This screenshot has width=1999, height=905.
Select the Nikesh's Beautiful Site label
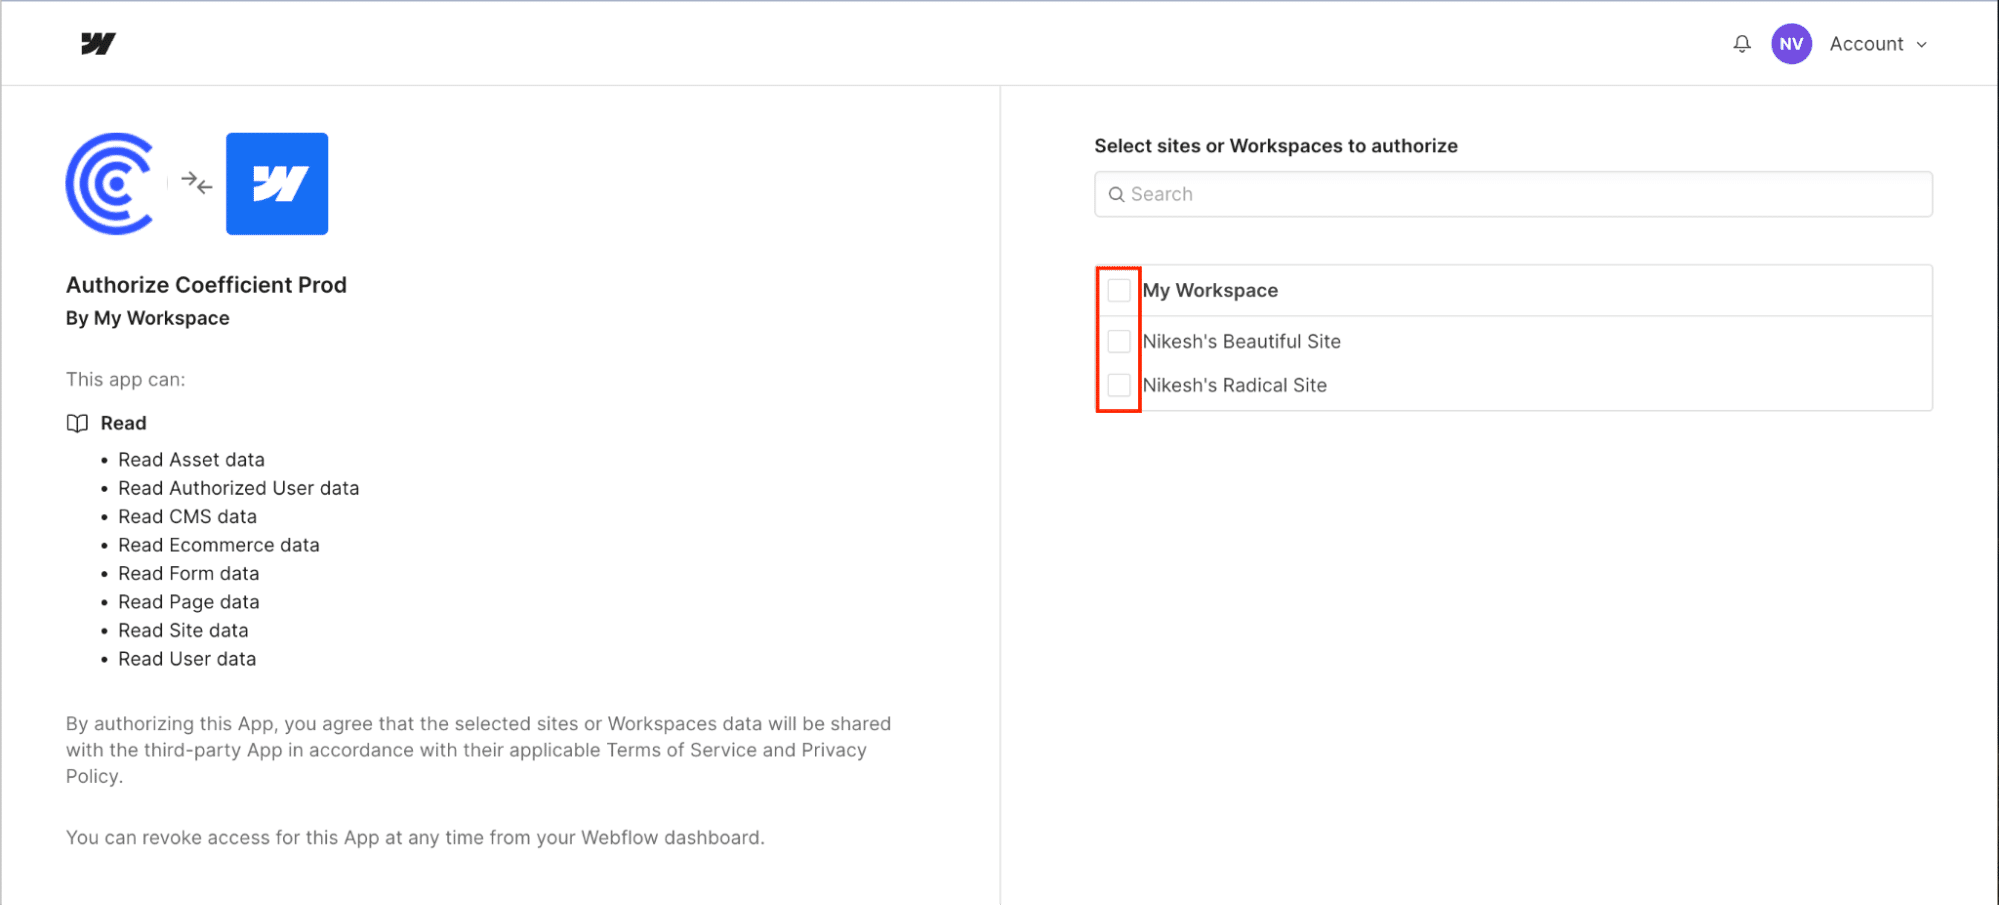click(1241, 341)
